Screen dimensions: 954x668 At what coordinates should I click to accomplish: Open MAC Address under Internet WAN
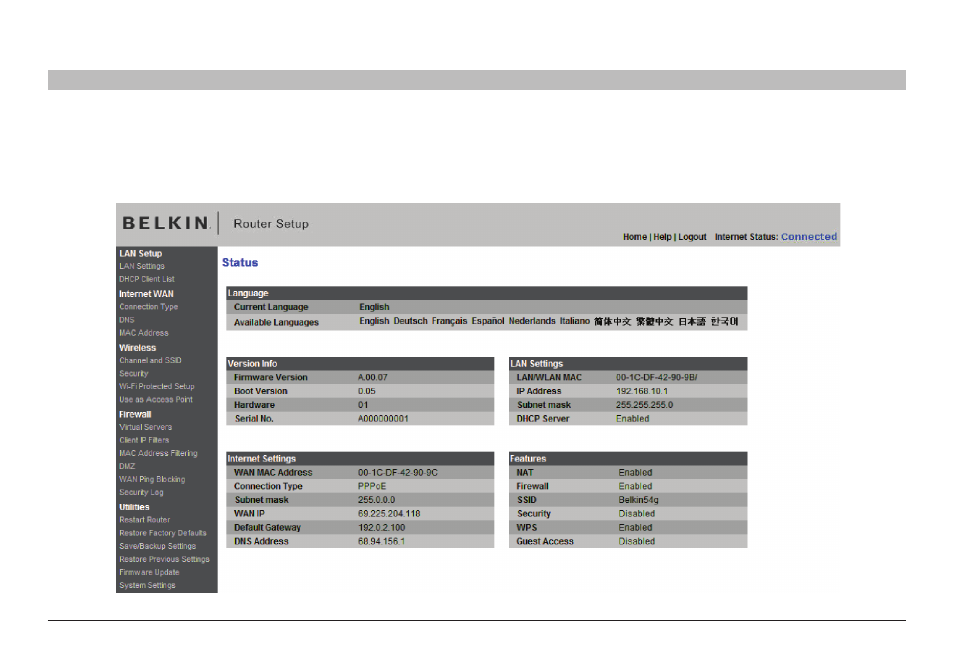(x=144, y=333)
